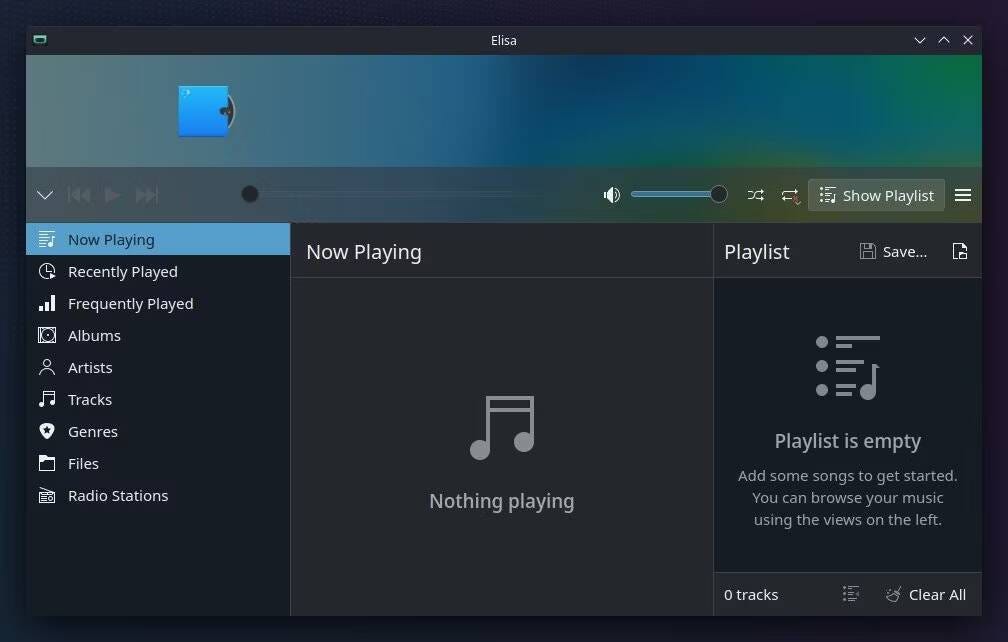View Frequently Played music
The width and height of the screenshot is (1008, 642).
click(130, 303)
